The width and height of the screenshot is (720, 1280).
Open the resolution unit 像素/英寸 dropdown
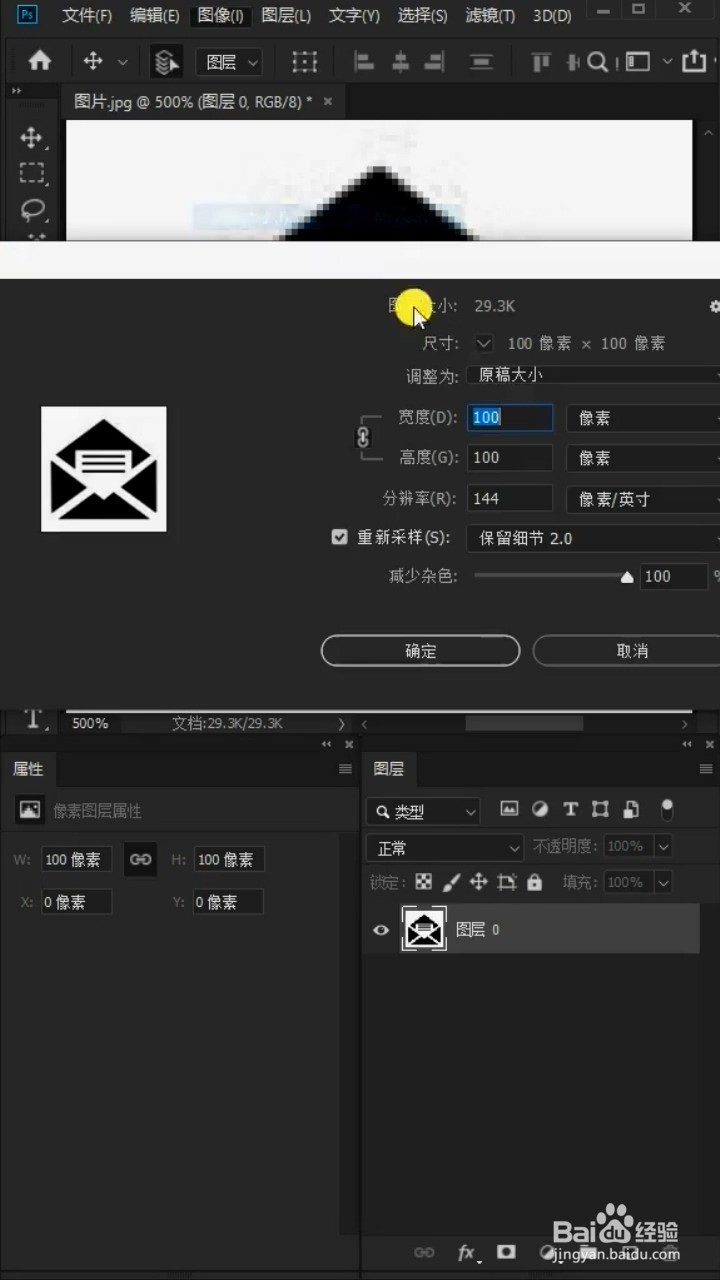point(643,499)
